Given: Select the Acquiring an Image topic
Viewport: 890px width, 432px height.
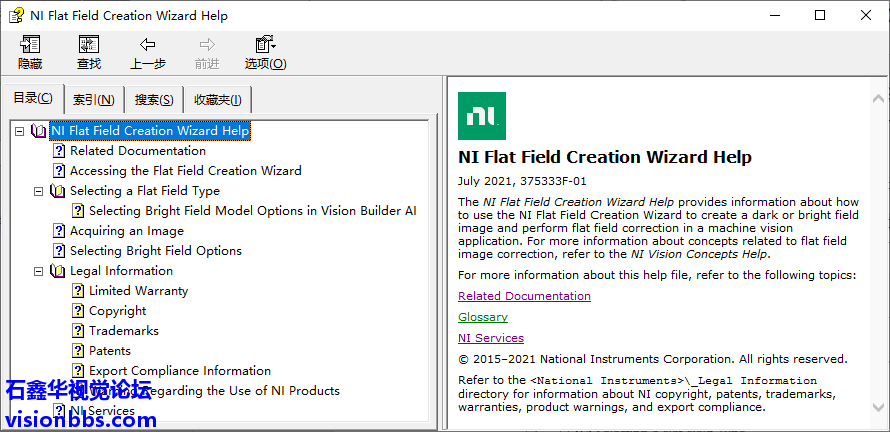Looking at the screenshot, I should [127, 231].
